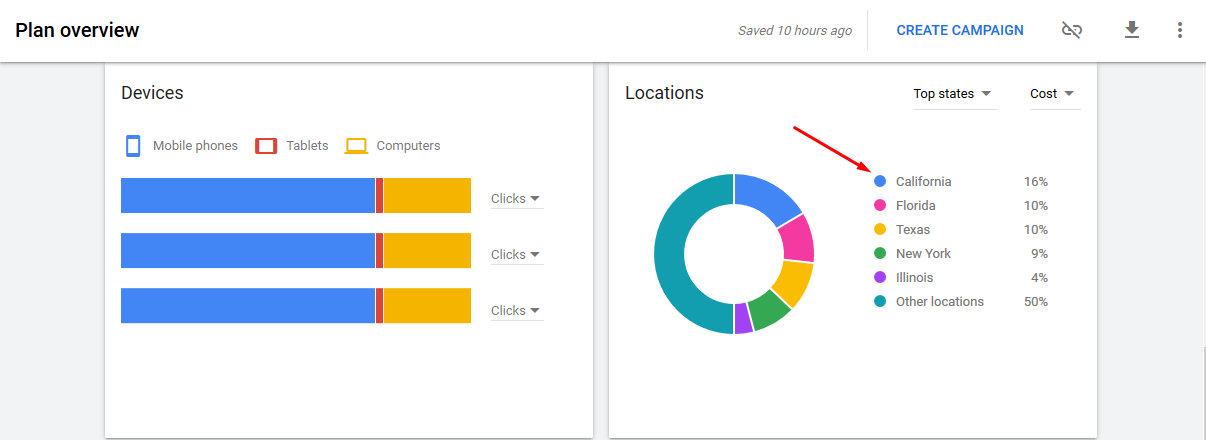Open the first bar's Clicks dropdown
The image size is (1206, 440).
pos(516,199)
